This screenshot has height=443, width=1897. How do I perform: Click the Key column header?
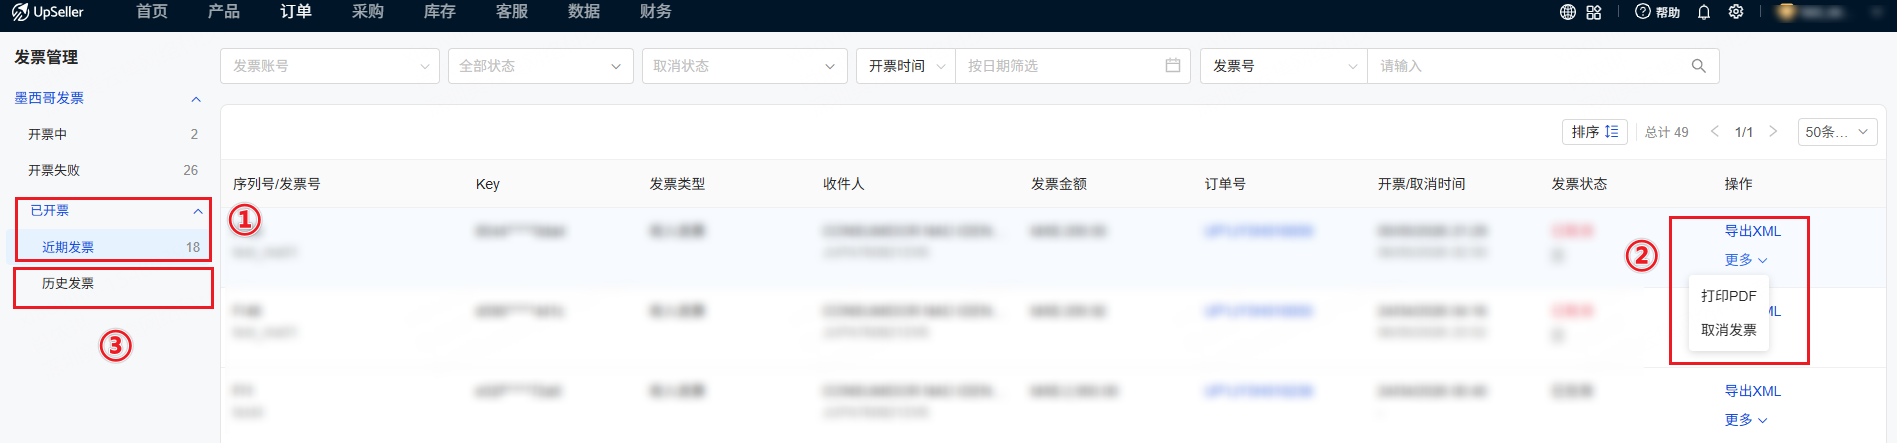point(488,184)
